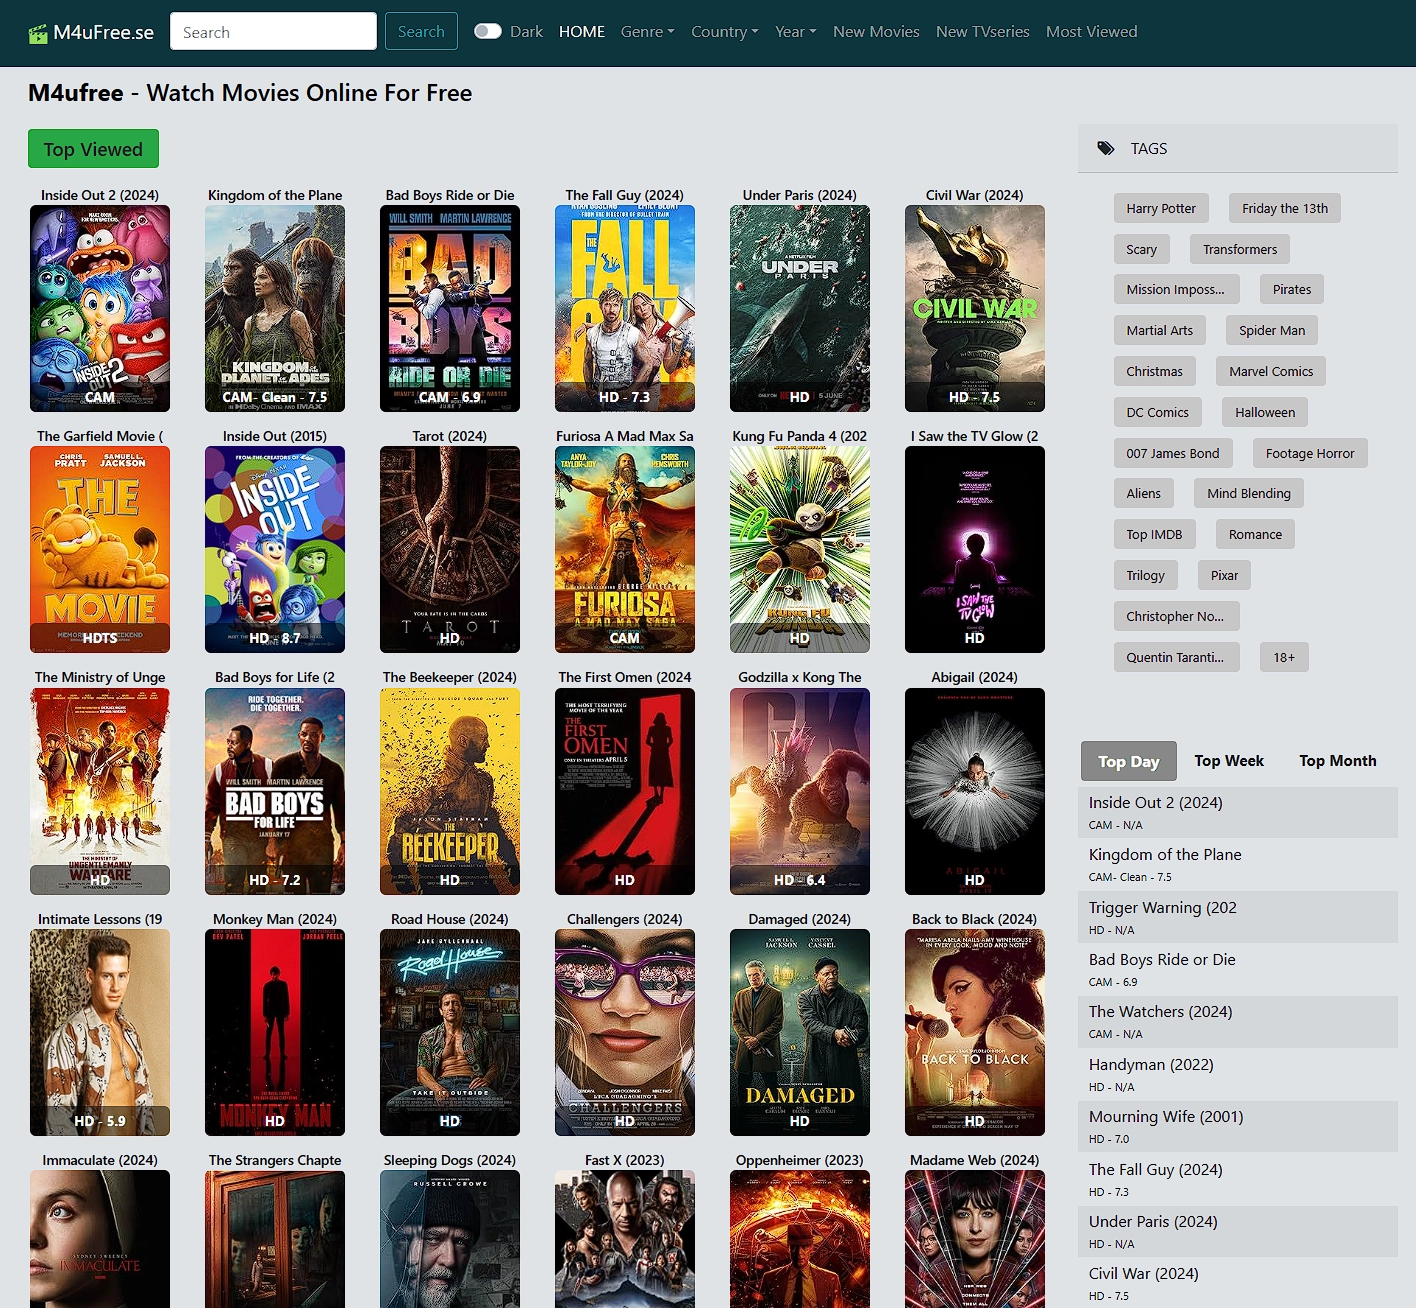This screenshot has height=1308, width=1416.
Task: Click the tags icon in sidebar
Action: pyautogui.click(x=1105, y=149)
